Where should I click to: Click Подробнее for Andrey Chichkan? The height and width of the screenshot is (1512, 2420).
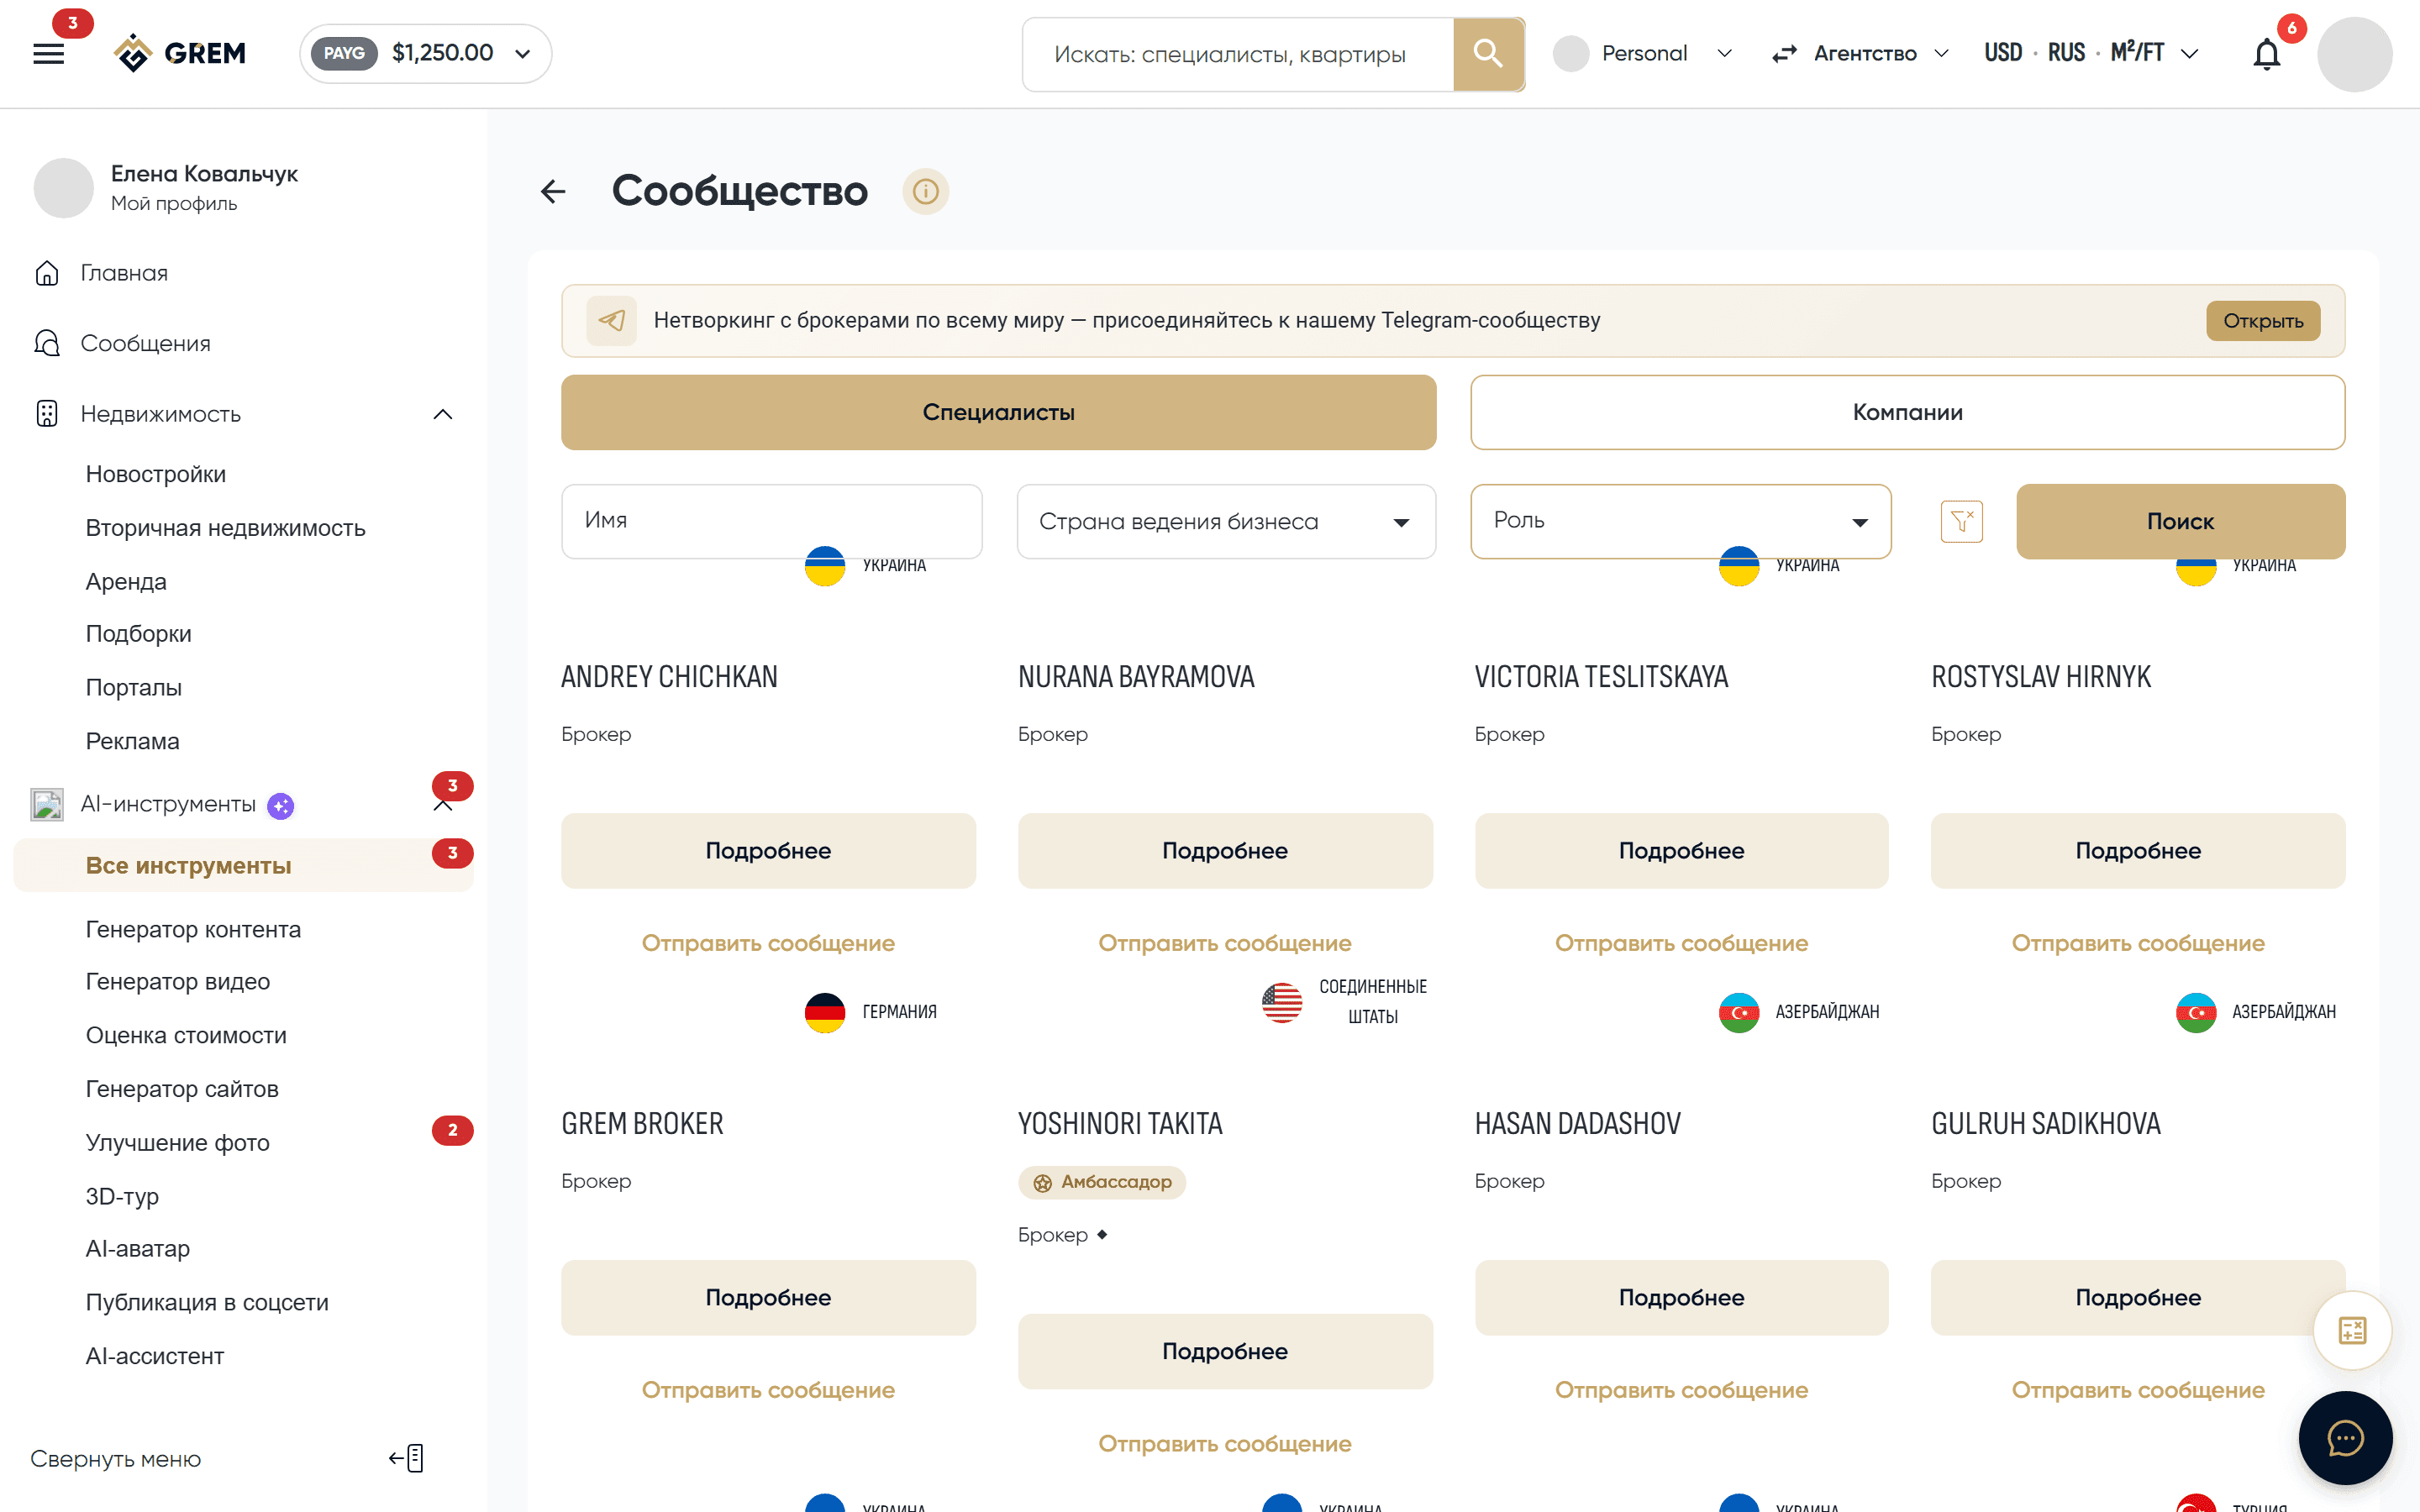(768, 850)
